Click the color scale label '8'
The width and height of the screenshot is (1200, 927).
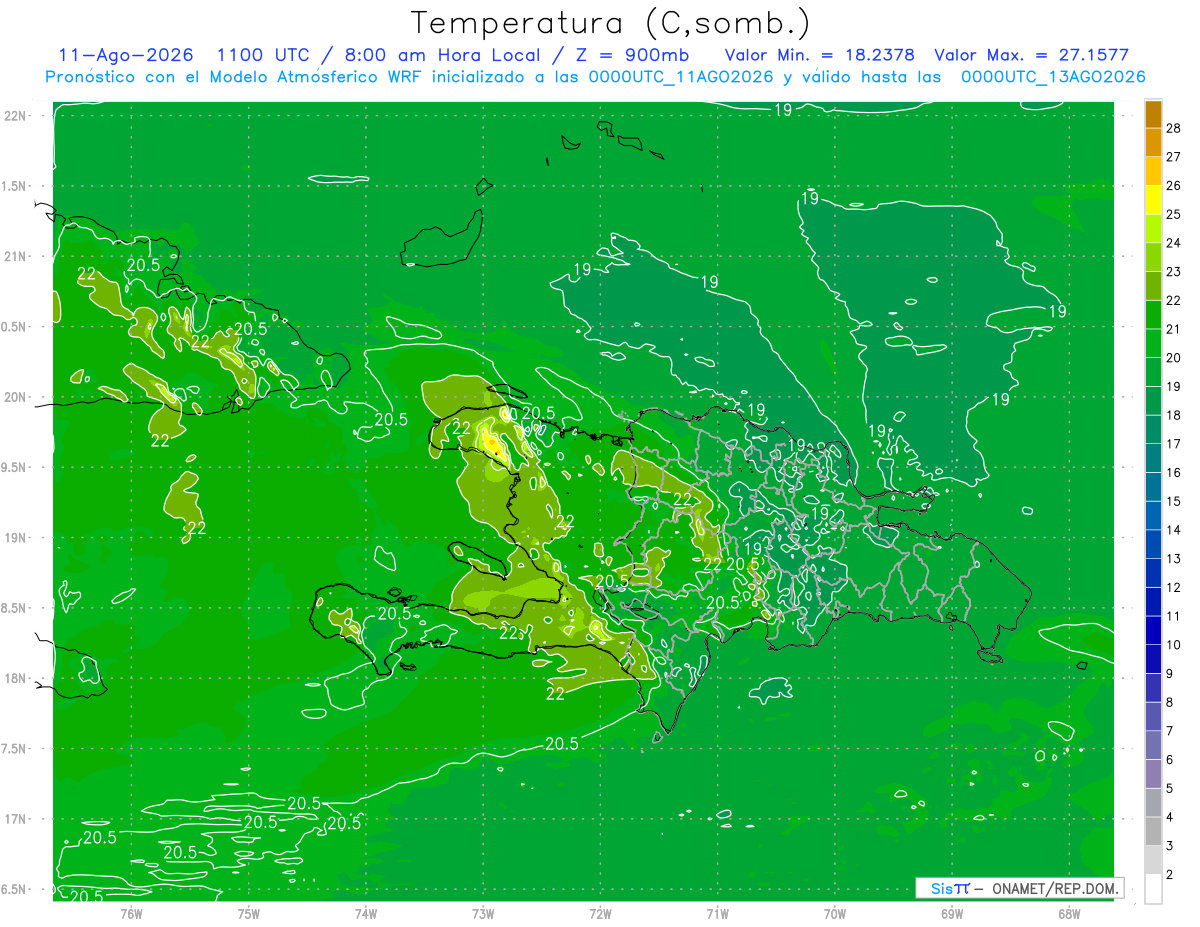tap(1171, 702)
